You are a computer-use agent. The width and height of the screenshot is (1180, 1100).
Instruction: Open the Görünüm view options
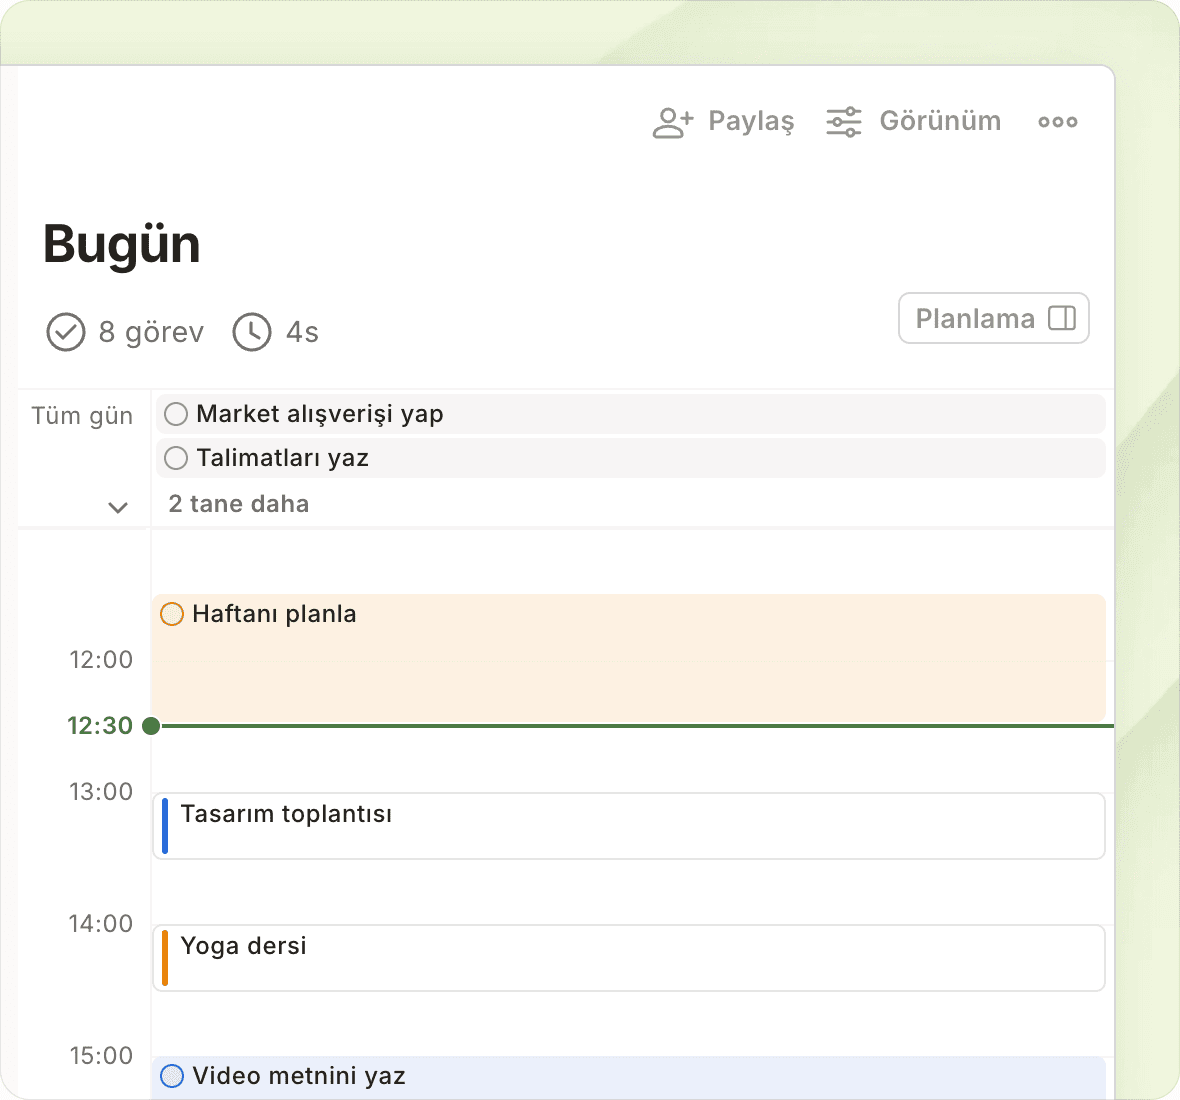click(x=939, y=122)
